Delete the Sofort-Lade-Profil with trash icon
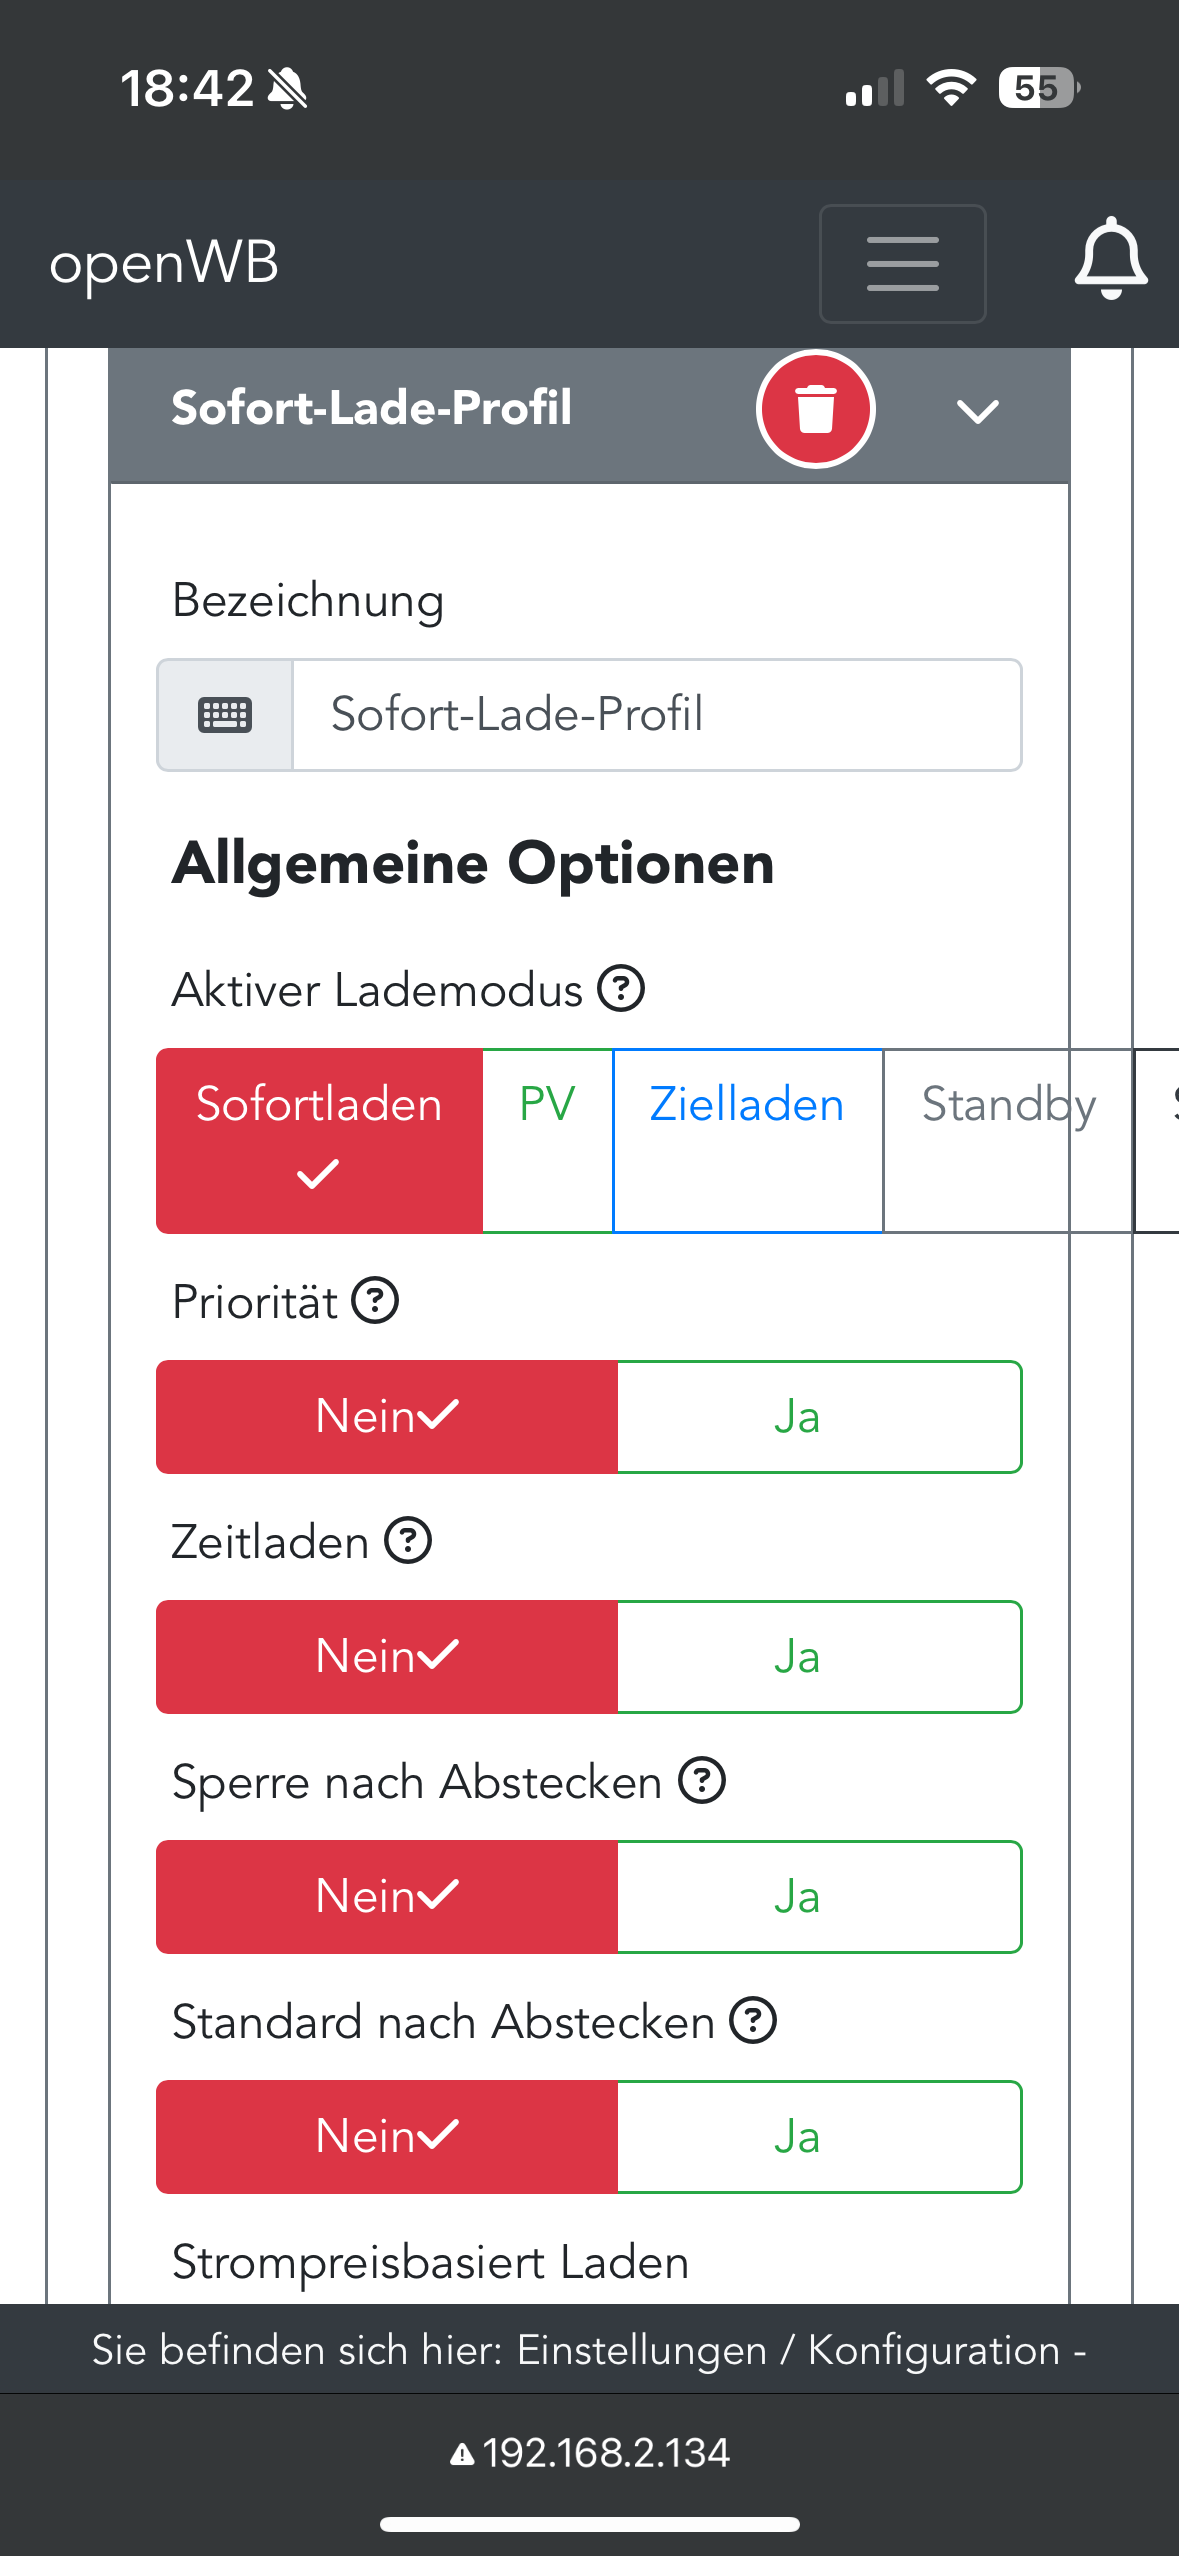Viewport: 1179px width, 2556px height. pyautogui.click(x=815, y=409)
